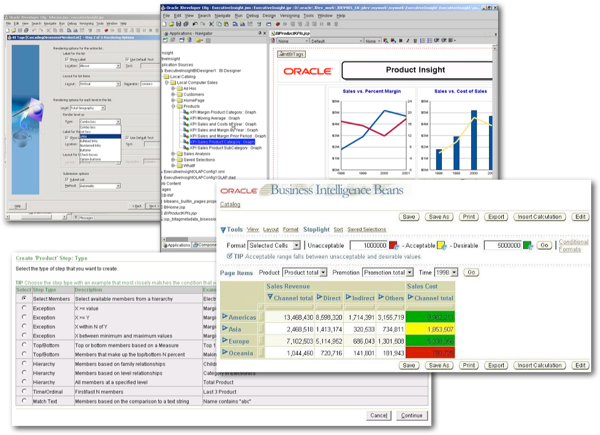
Task: Toggle Submit List checkbox in wizard dialog
Action: (67, 179)
